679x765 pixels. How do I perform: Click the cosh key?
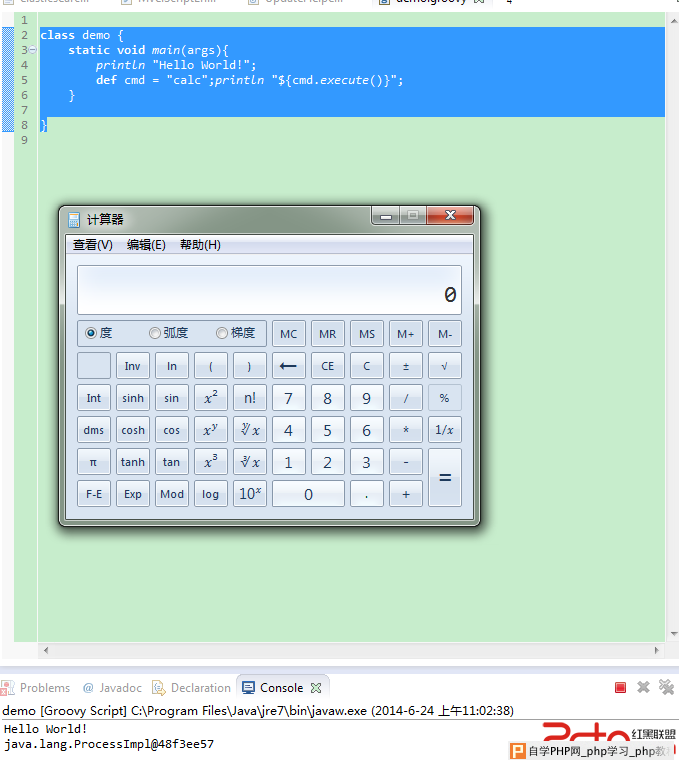click(x=133, y=430)
